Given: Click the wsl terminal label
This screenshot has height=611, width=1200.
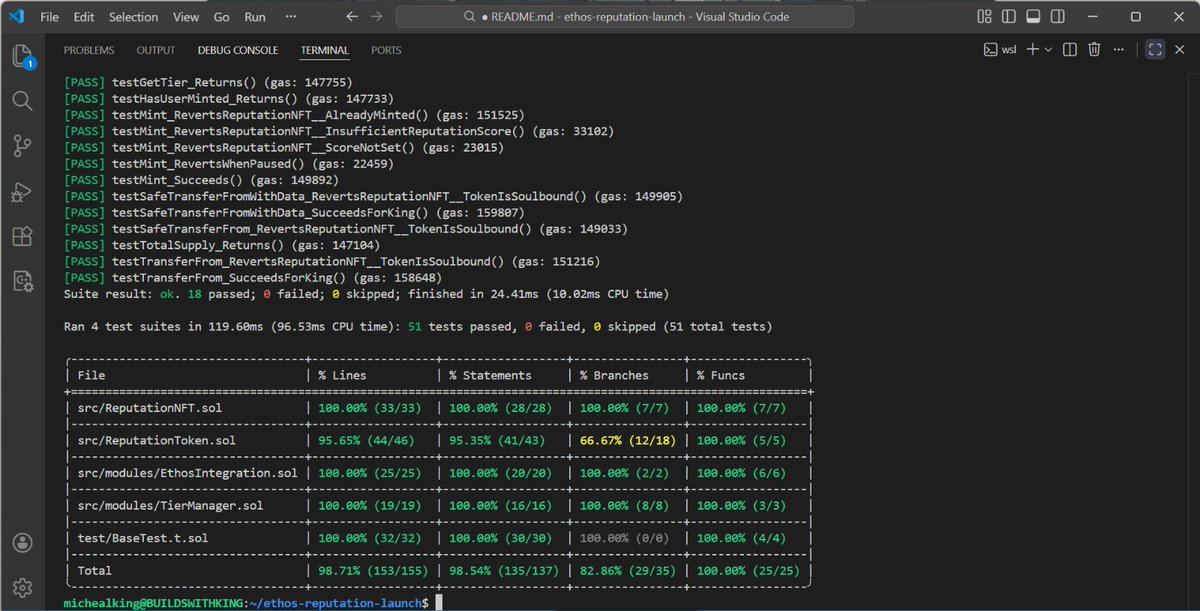Looking at the screenshot, I should point(1009,50).
